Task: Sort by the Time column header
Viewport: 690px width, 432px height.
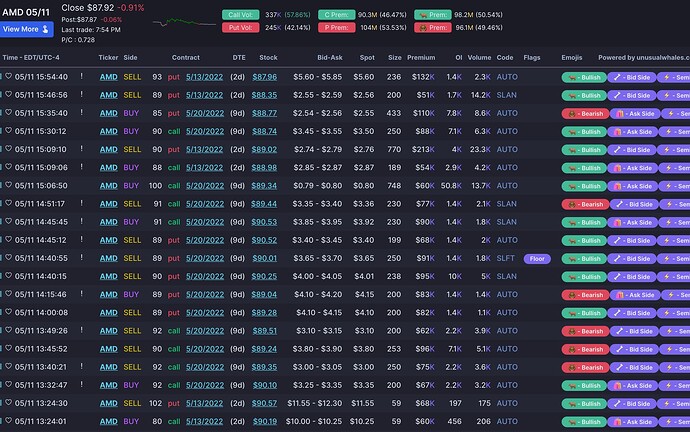Action: pyautogui.click(x=31, y=58)
